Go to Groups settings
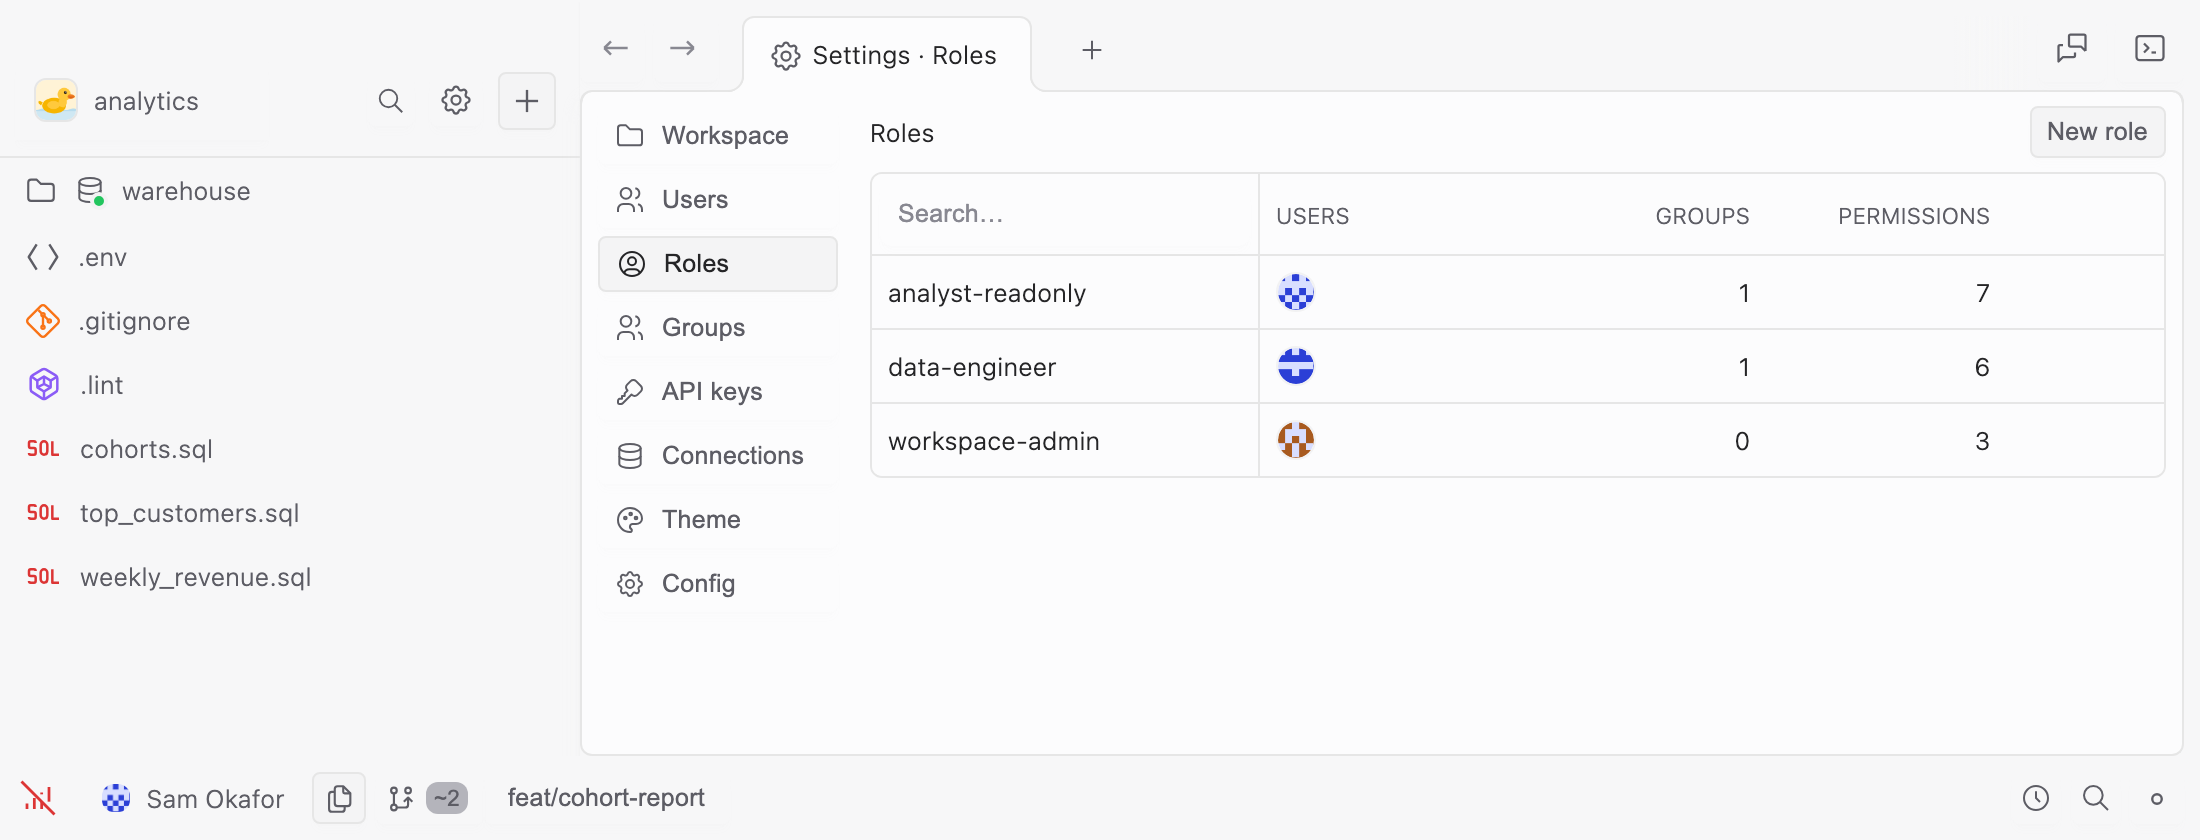Image resolution: width=2200 pixels, height=840 pixels. click(718, 327)
